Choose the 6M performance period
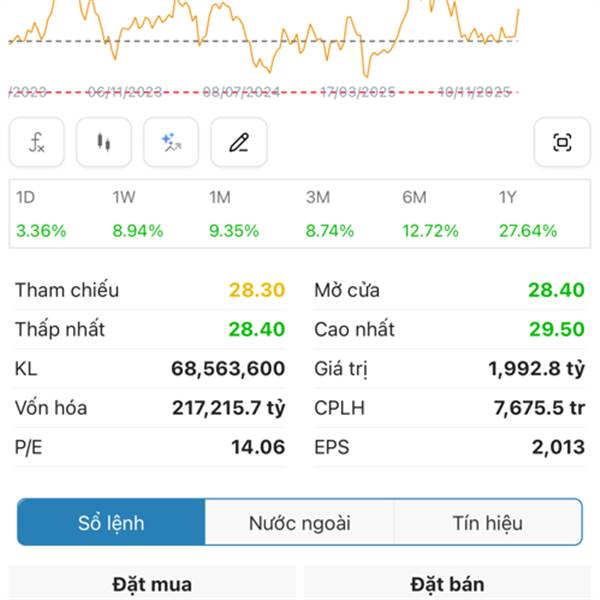This screenshot has width=600, height=600. tap(430, 214)
